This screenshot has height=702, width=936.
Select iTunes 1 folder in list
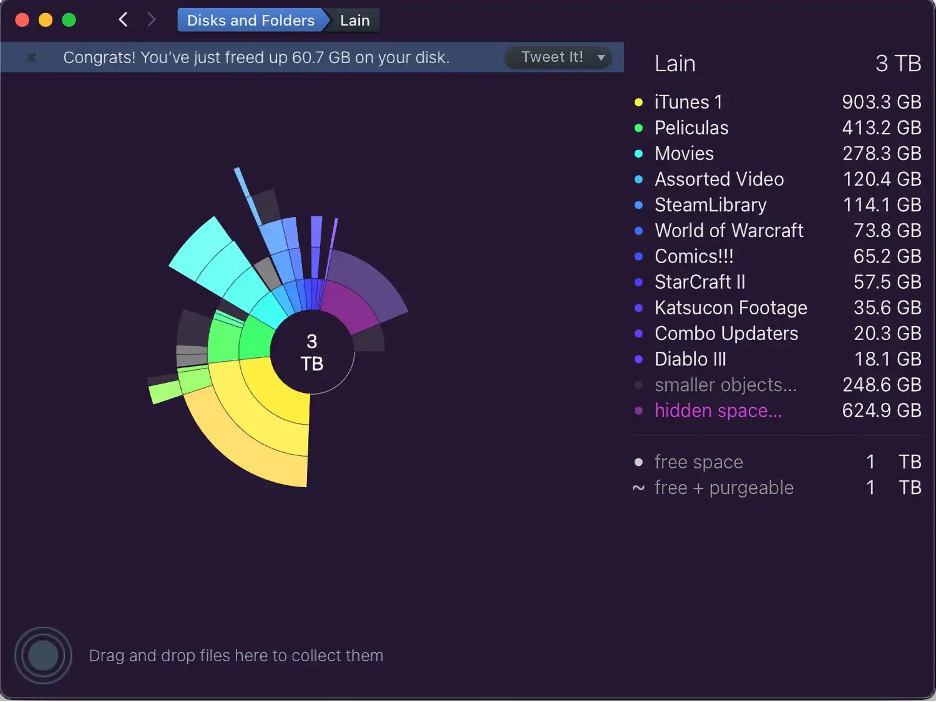pos(688,102)
